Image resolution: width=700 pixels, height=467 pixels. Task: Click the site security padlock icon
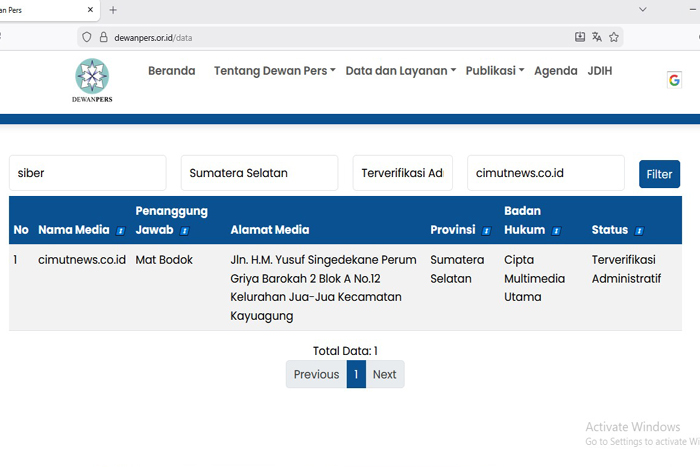[x=103, y=37]
